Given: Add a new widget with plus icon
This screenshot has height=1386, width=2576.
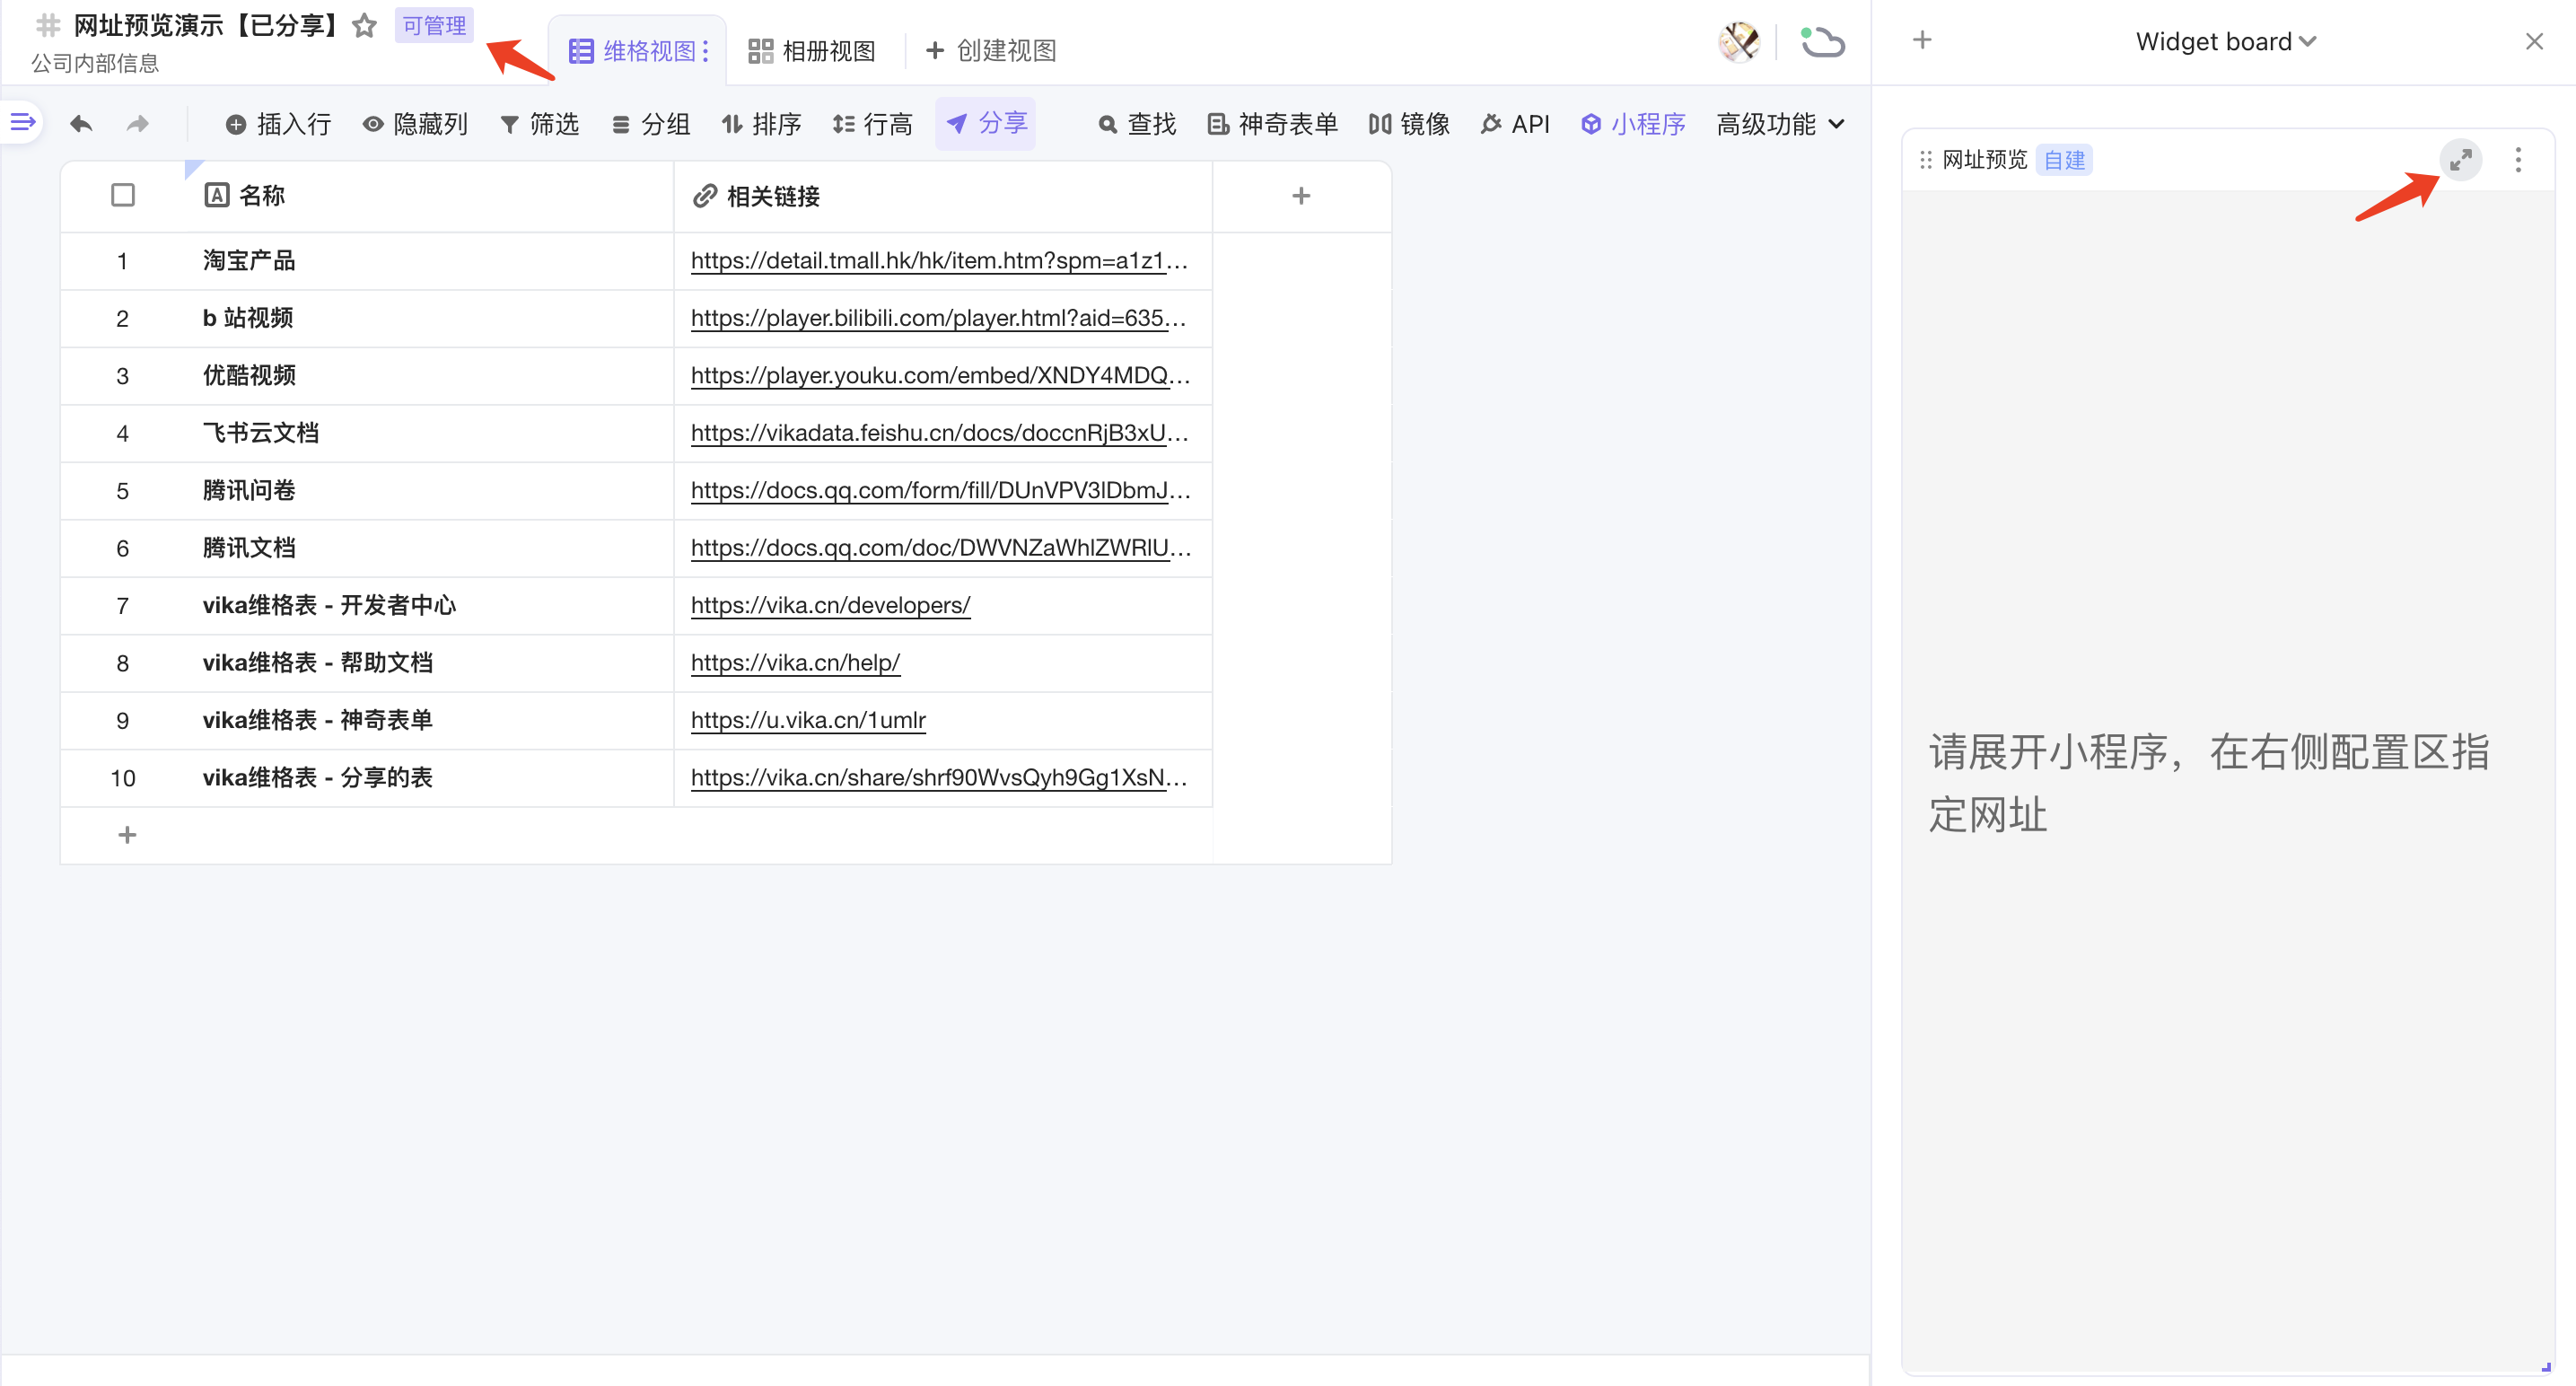Looking at the screenshot, I should click(x=1921, y=41).
